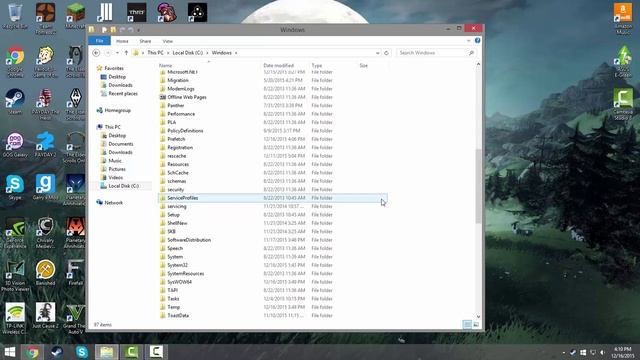The image size is (640, 360).
Task: Open the View ribbon tab
Action: pos(168,41)
